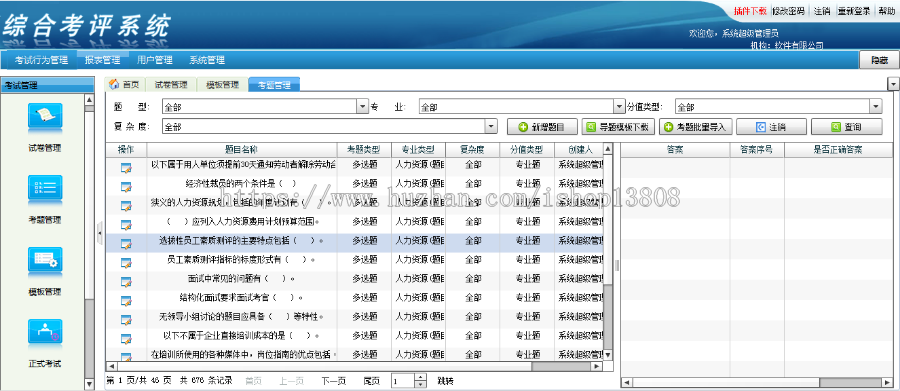Click 修改密码 link
This screenshot has height=391, width=900.
pyautogui.click(x=789, y=11)
